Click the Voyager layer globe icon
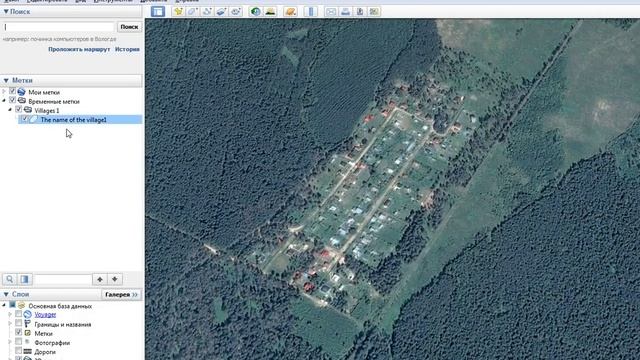The image size is (640, 360). coord(28,314)
